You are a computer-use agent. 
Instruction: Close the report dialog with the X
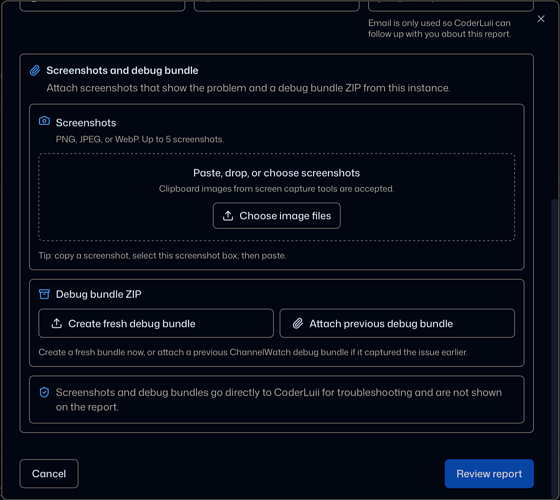(x=541, y=19)
